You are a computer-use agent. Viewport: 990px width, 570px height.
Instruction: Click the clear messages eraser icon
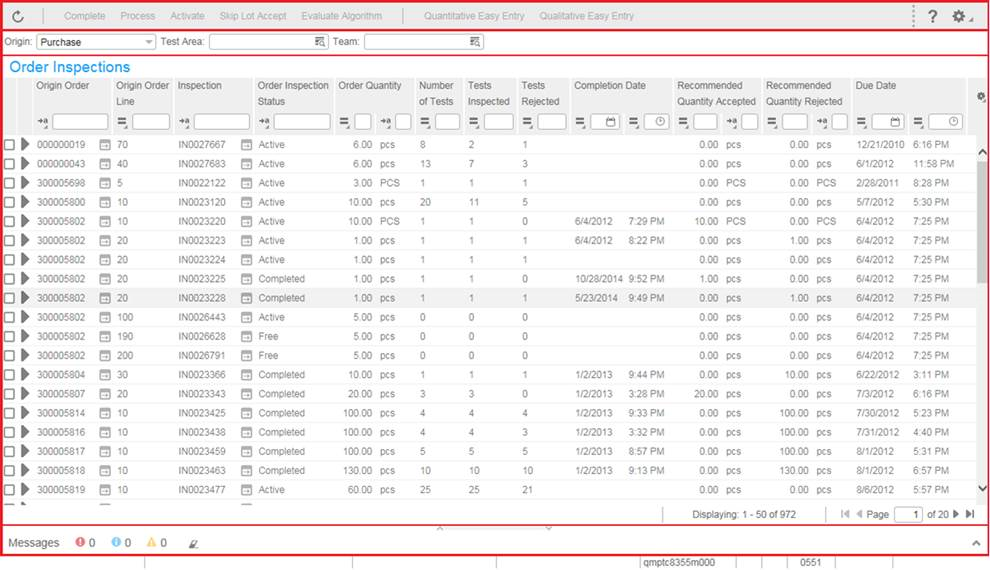coord(193,543)
